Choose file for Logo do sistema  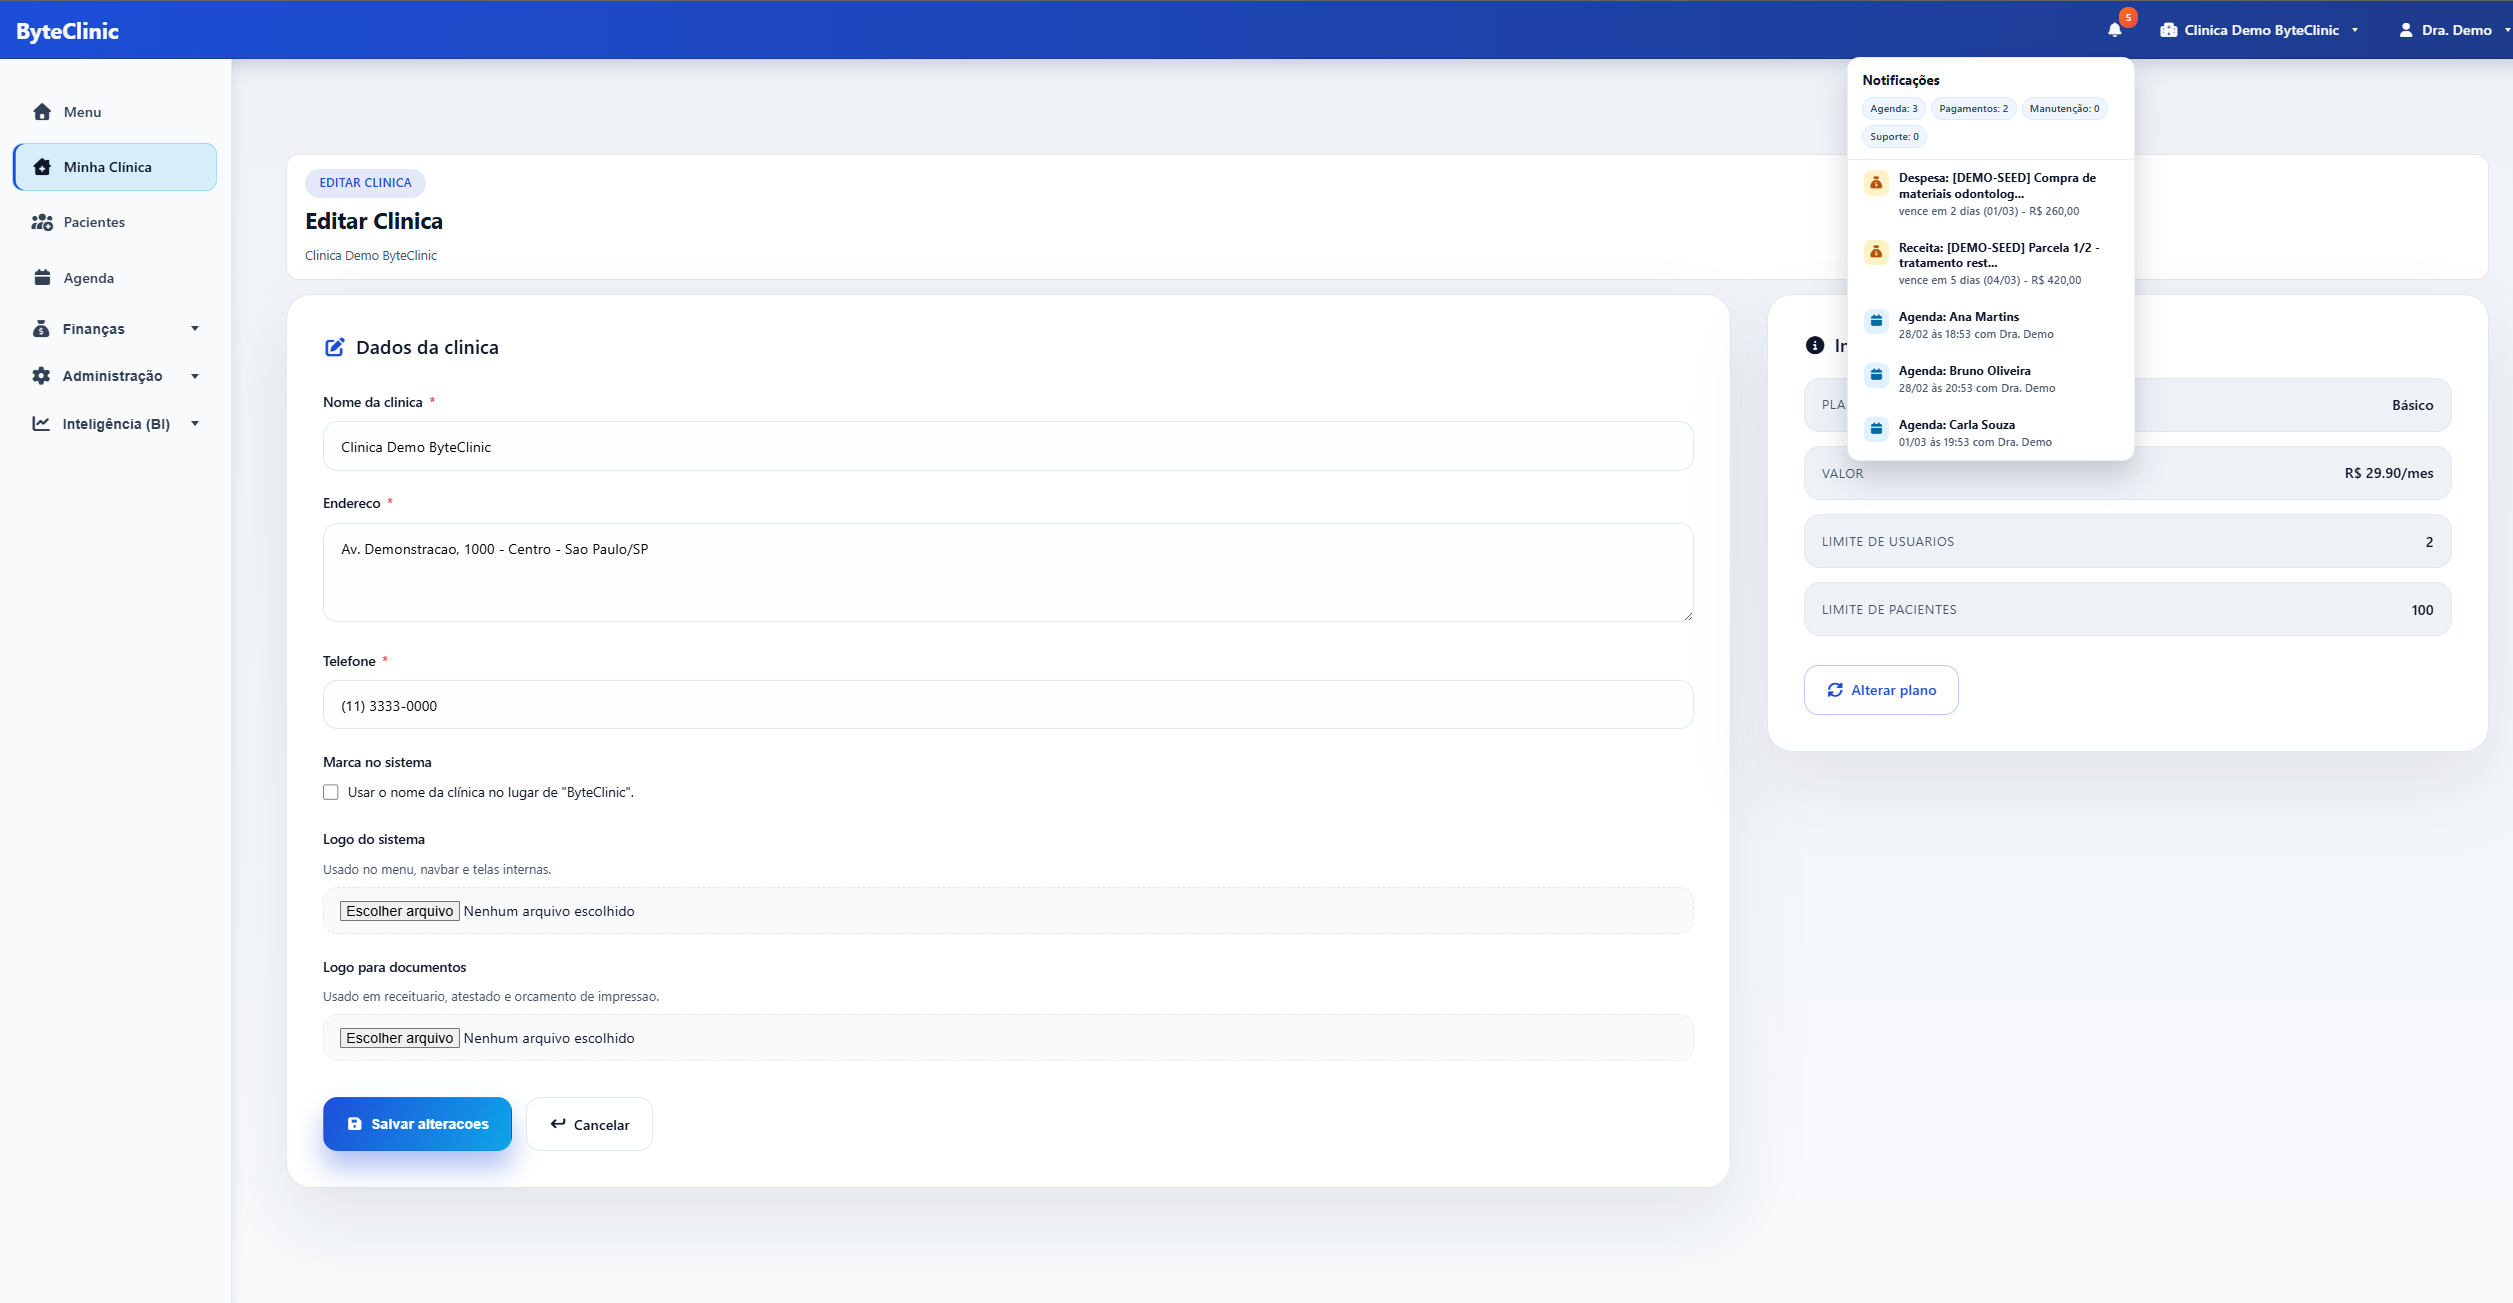400,911
